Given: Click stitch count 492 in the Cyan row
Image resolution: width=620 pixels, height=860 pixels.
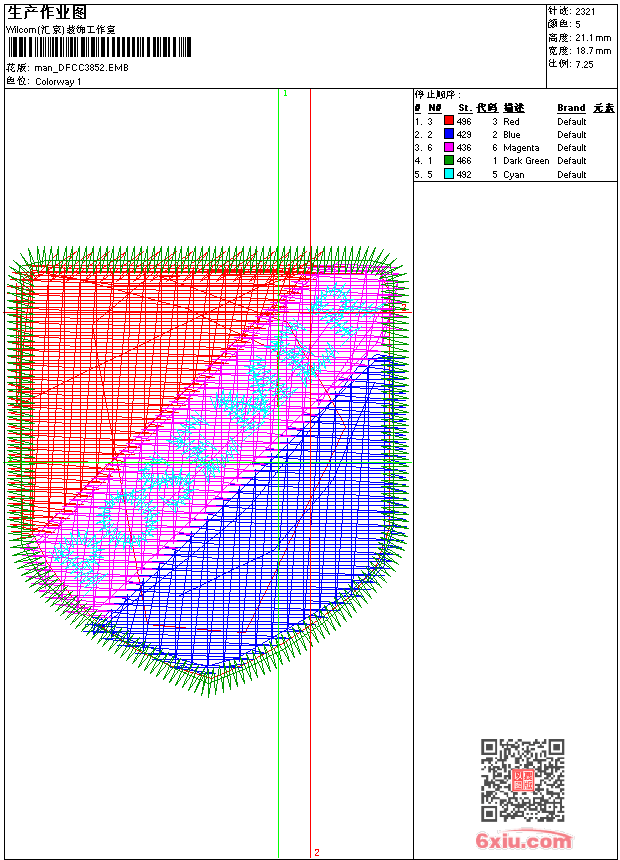Looking at the screenshot, I should pyautogui.click(x=464, y=174).
